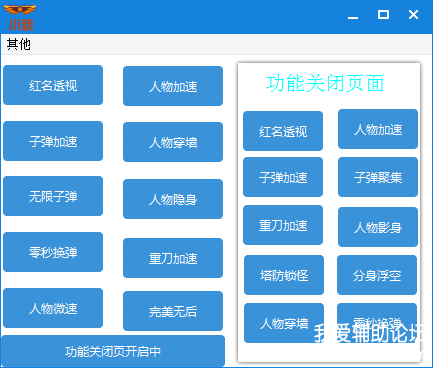The width and height of the screenshot is (433, 368).
Task: Click the 功能关闭页开启中 wide button
Action: 113,351
